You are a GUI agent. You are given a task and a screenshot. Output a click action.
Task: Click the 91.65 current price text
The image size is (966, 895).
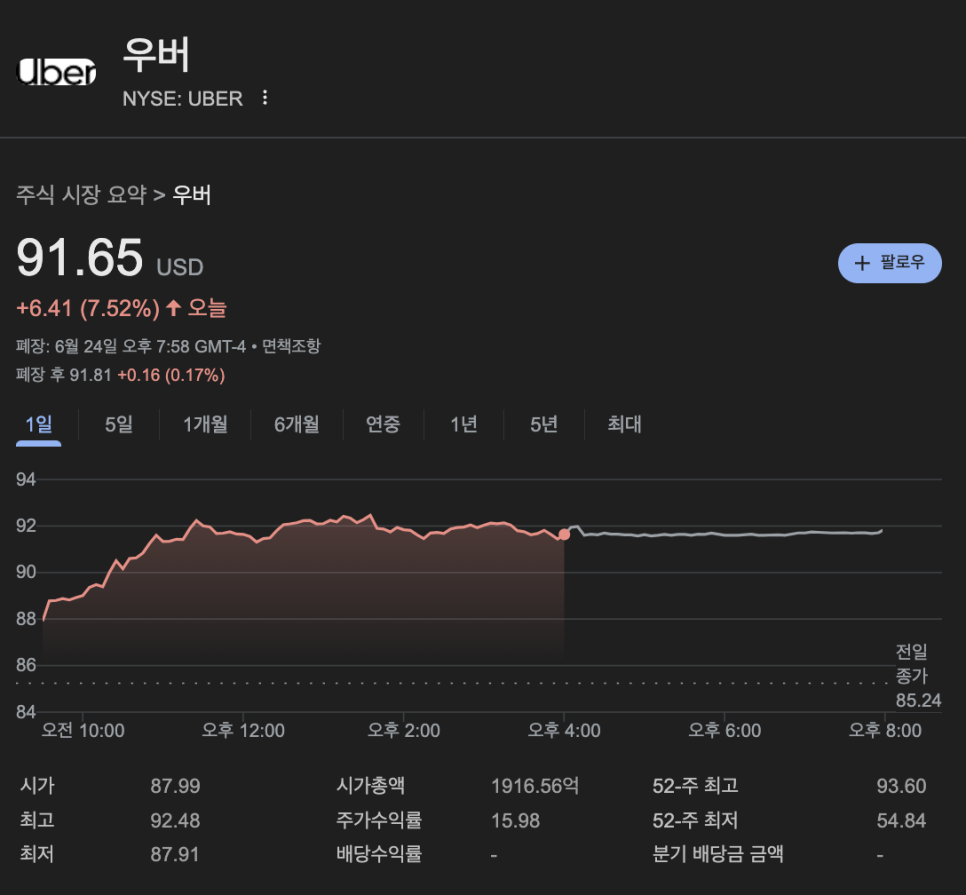pos(79,257)
